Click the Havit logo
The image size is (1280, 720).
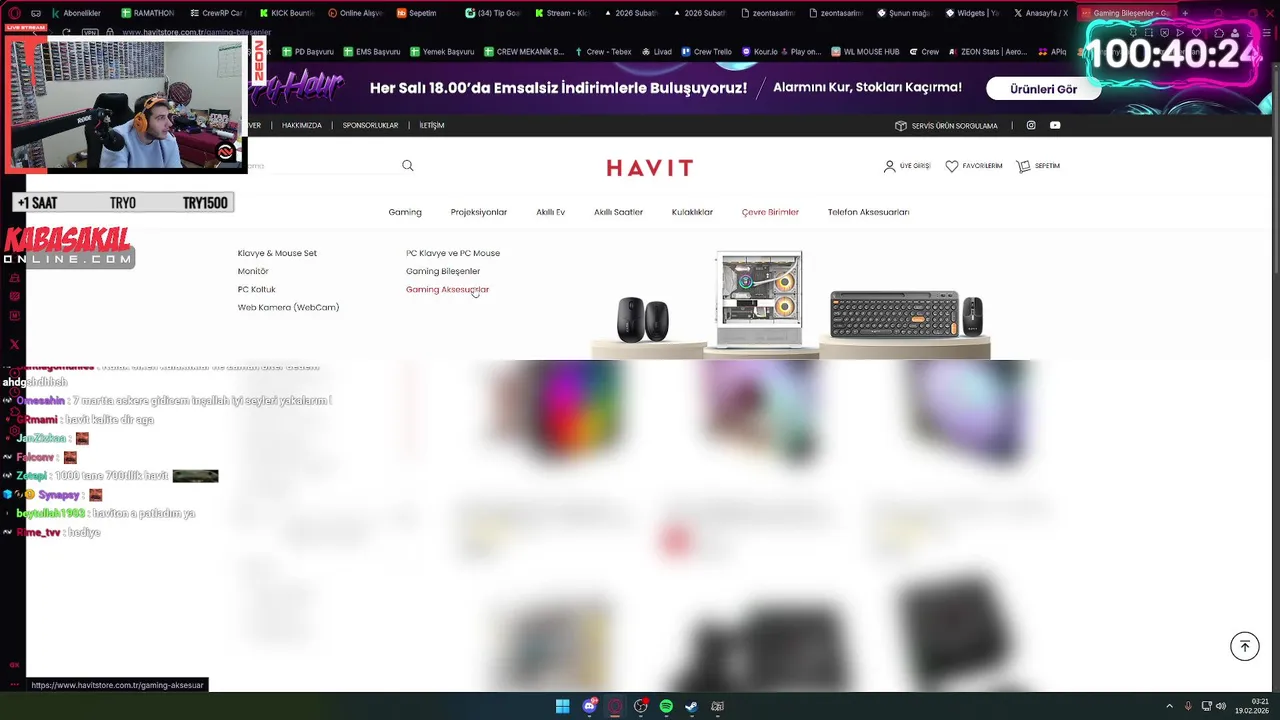coord(650,168)
